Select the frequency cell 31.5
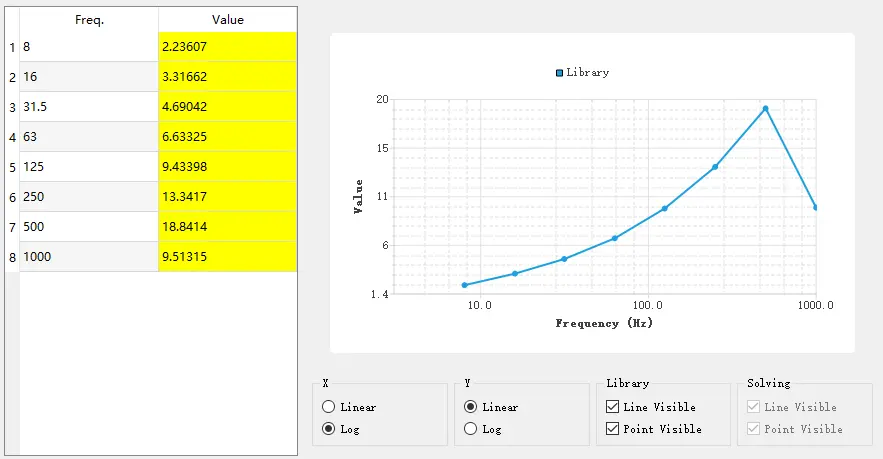This screenshot has width=883, height=459. point(88,107)
